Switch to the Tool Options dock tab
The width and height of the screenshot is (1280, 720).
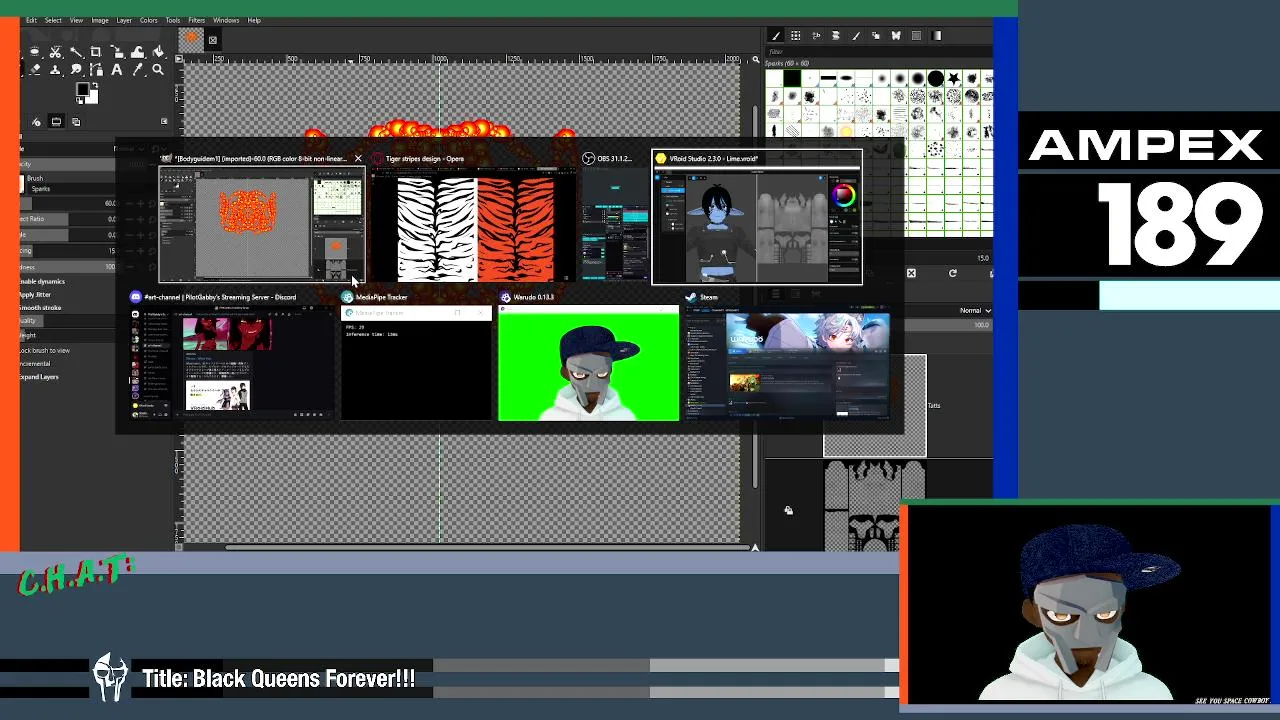[56, 121]
